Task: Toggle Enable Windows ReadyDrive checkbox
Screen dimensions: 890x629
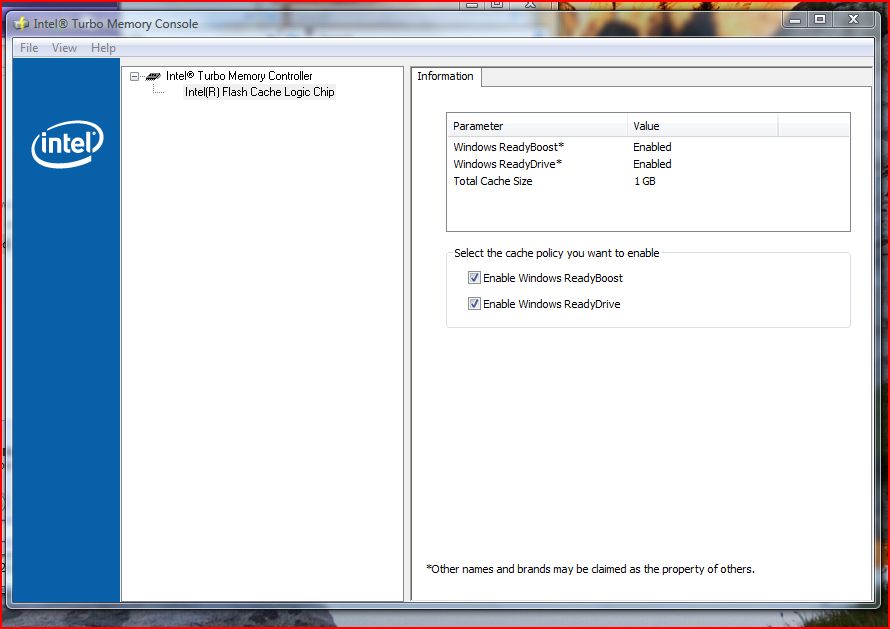Action: 474,304
